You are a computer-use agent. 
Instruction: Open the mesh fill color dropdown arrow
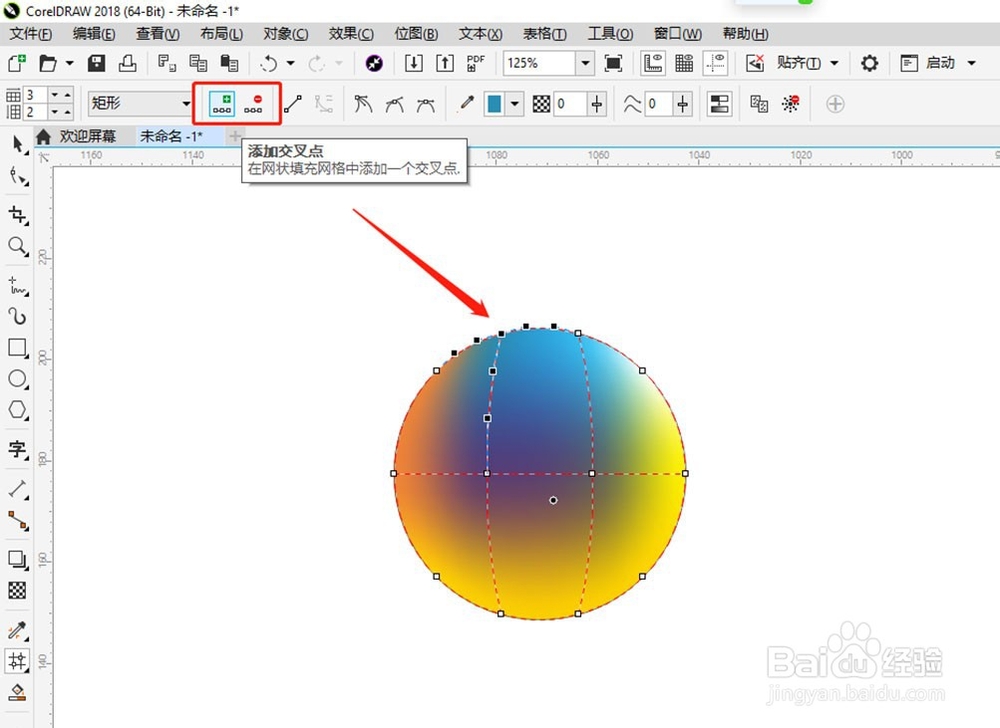[514, 103]
